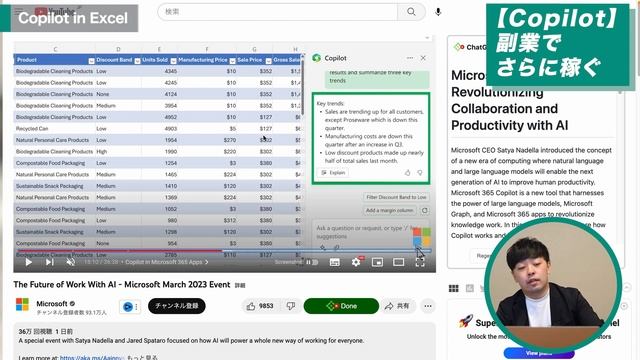Screen dimensions: 640x360
Task: Click the video title 'The Future of Work With AI'
Action: (x=122, y=284)
